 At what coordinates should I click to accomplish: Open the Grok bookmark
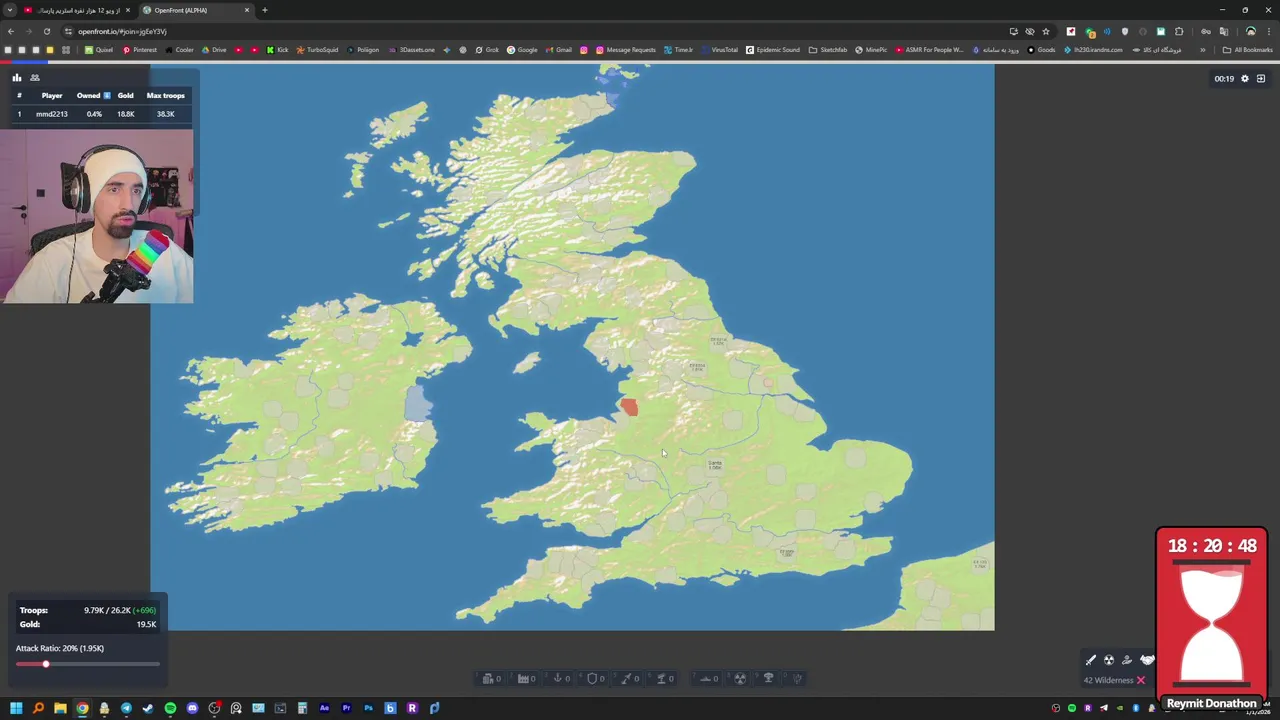pyautogui.click(x=487, y=50)
